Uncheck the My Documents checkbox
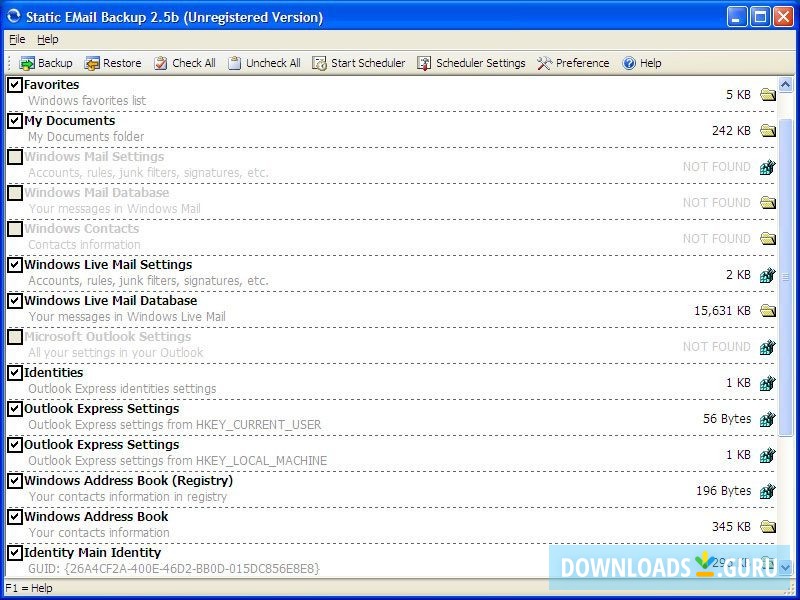 (15, 121)
